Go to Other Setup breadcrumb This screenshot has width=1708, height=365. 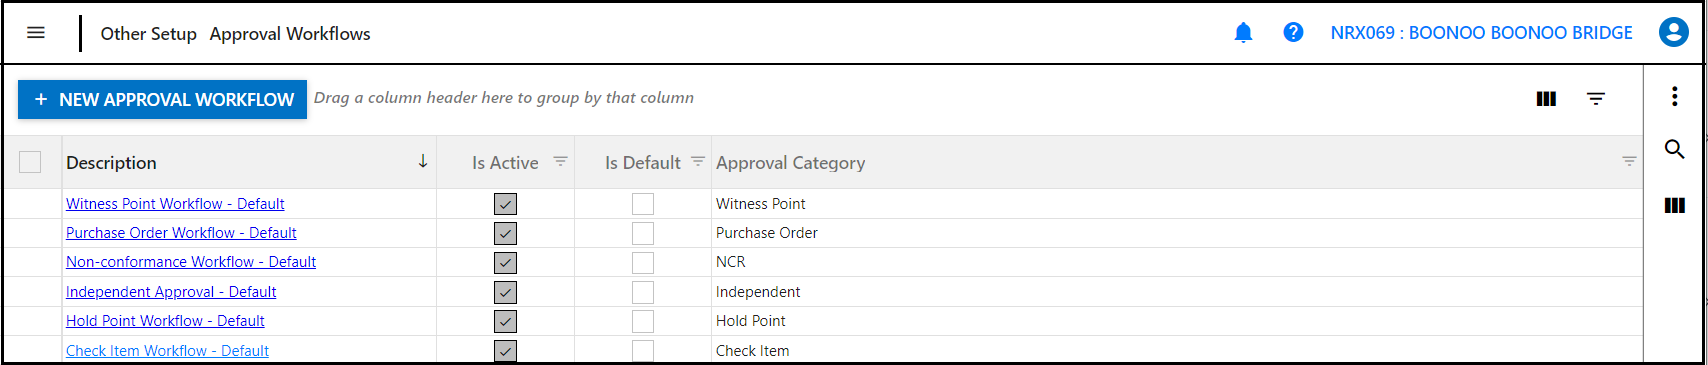[149, 33]
